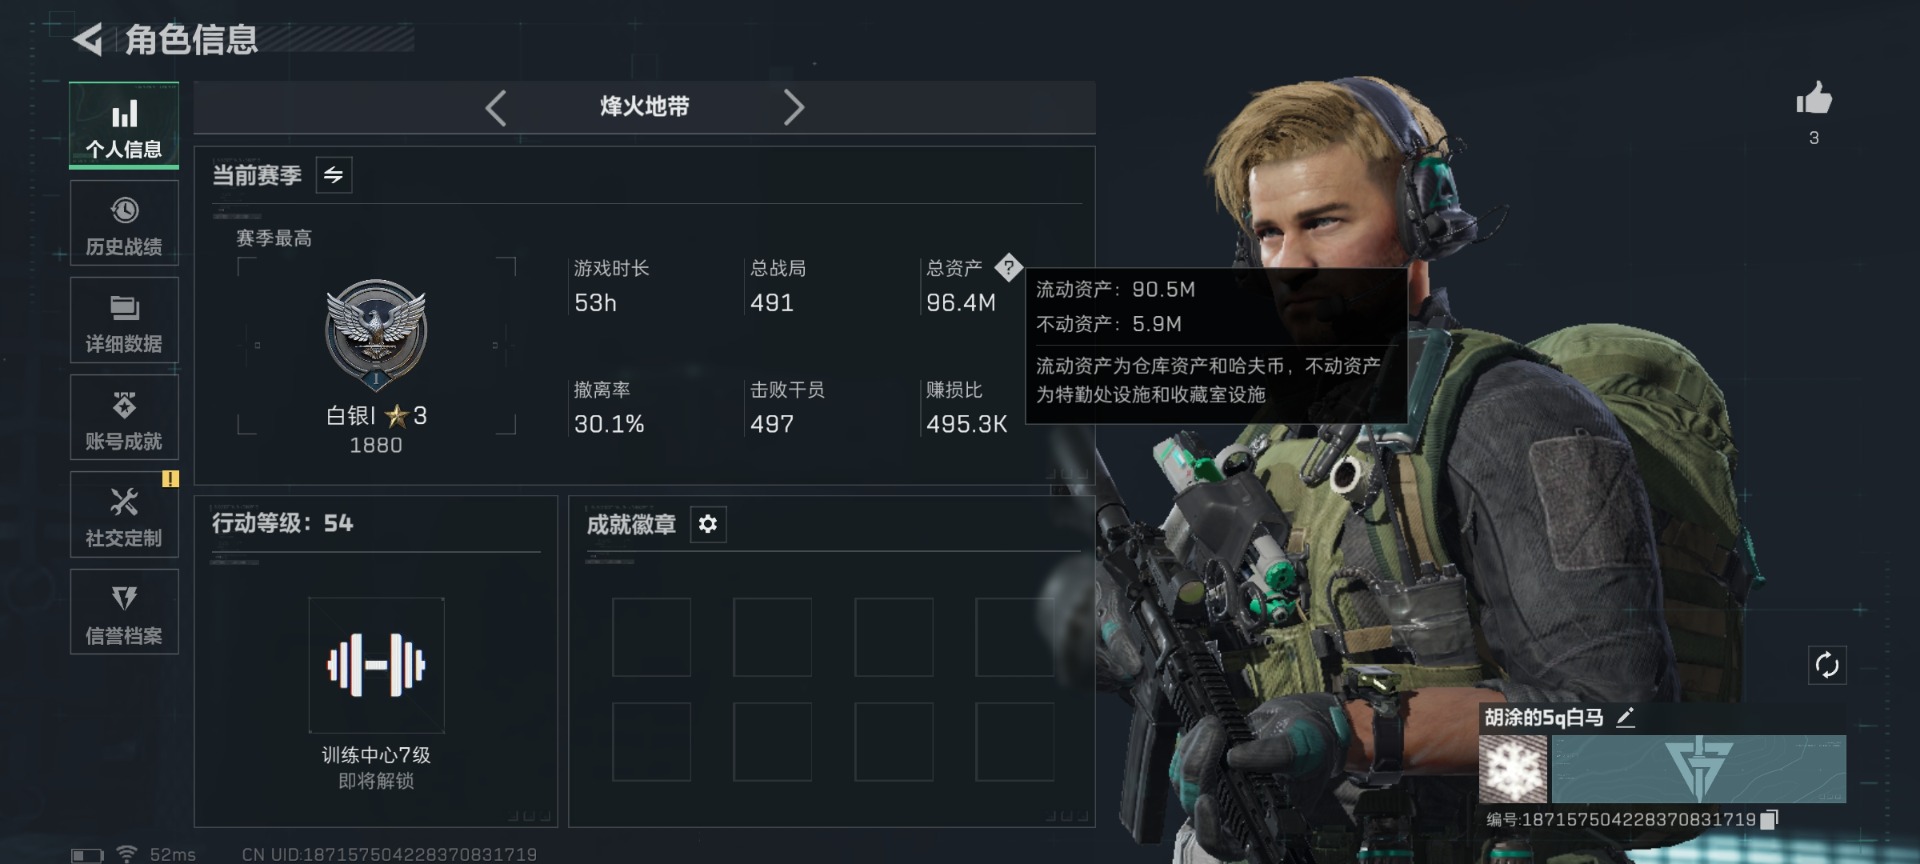The width and height of the screenshot is (1920, 864).
Task: Click the snowflake avatar thumbnail
Action: click(1513, 769)
